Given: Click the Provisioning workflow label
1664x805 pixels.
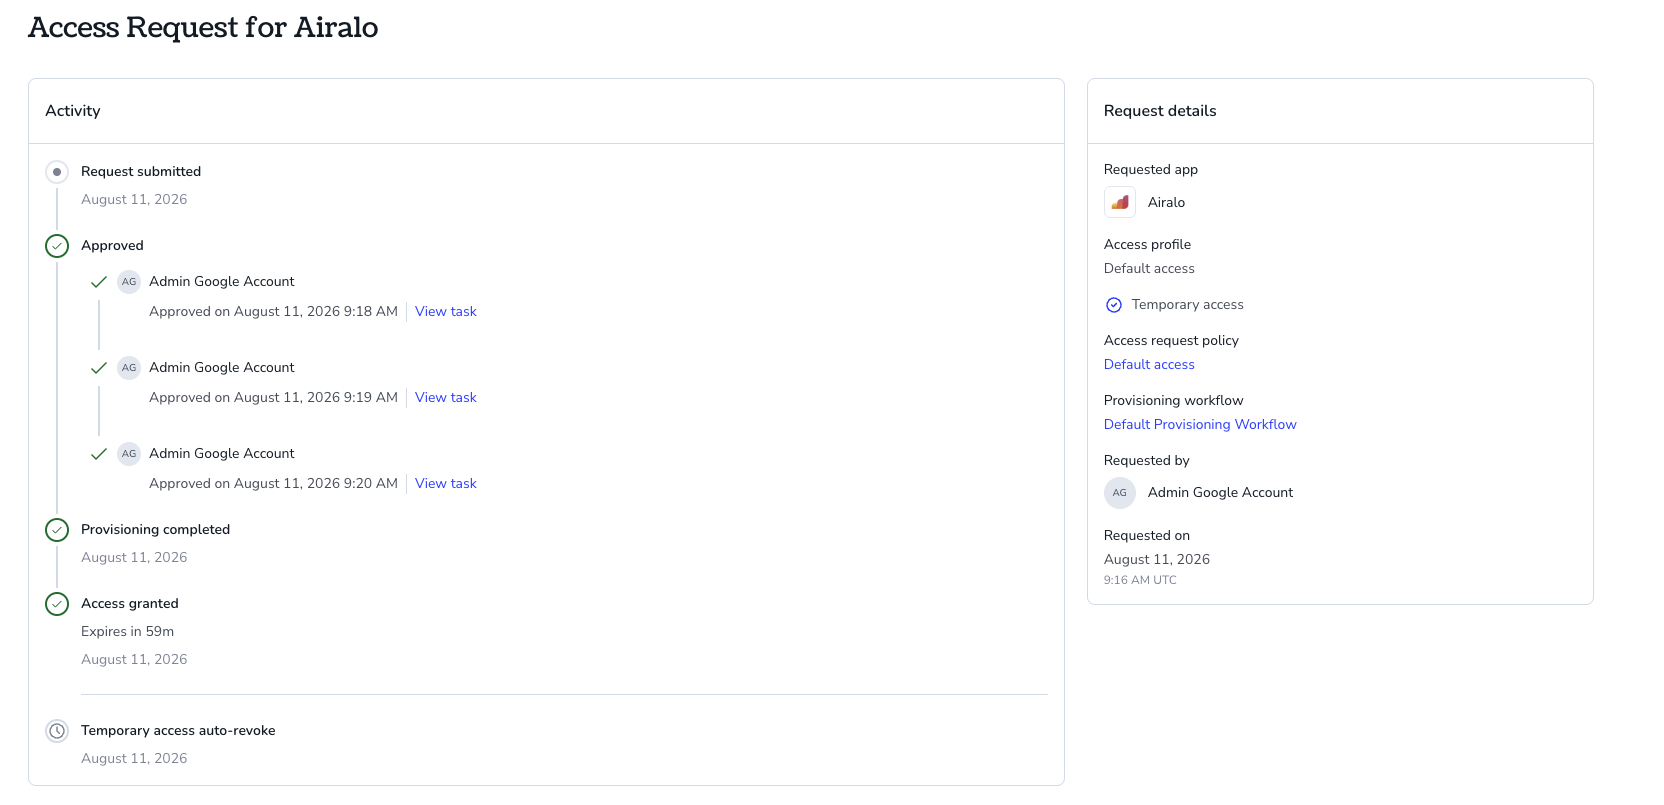Looking at the screenshot, I should coord(1173,401).
